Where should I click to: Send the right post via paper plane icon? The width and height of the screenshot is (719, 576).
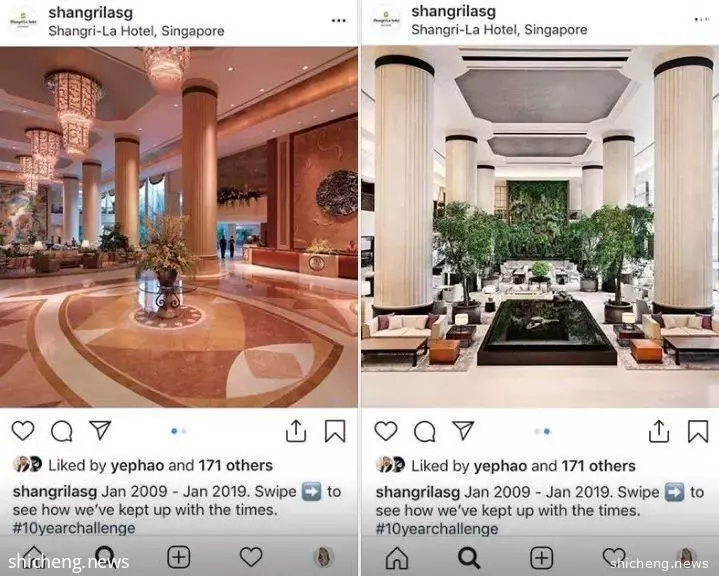pos(463,430)
